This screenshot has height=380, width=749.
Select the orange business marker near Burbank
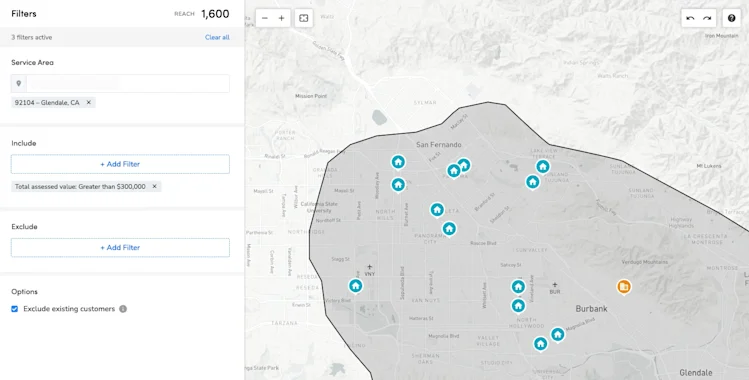(x=624, y=287)
